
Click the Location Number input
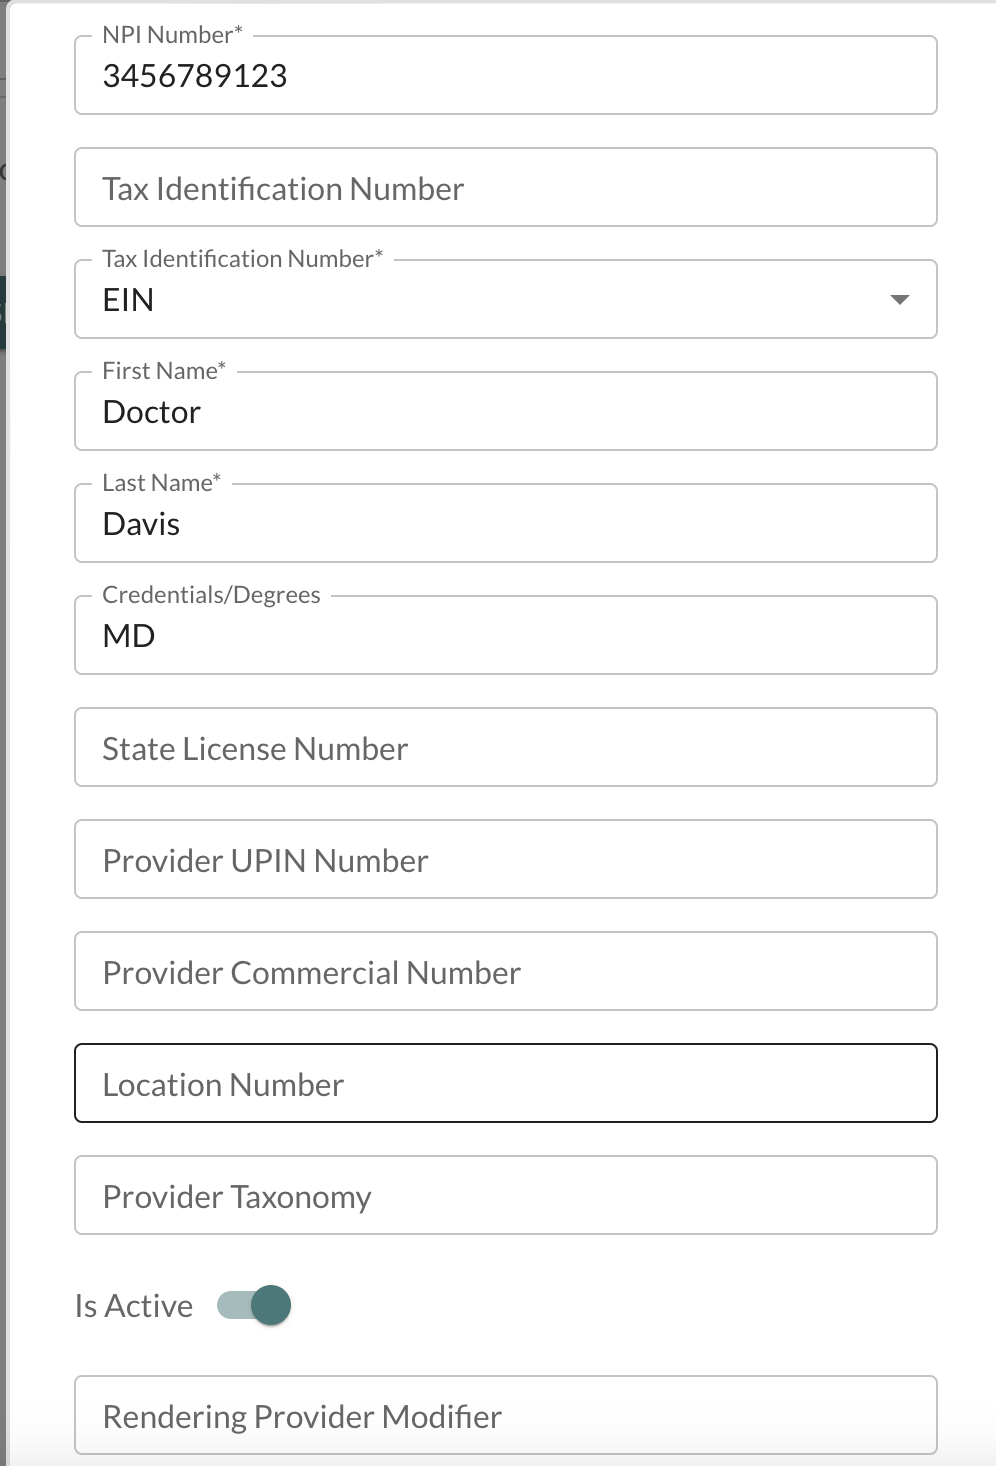(x=505, y=1084)
